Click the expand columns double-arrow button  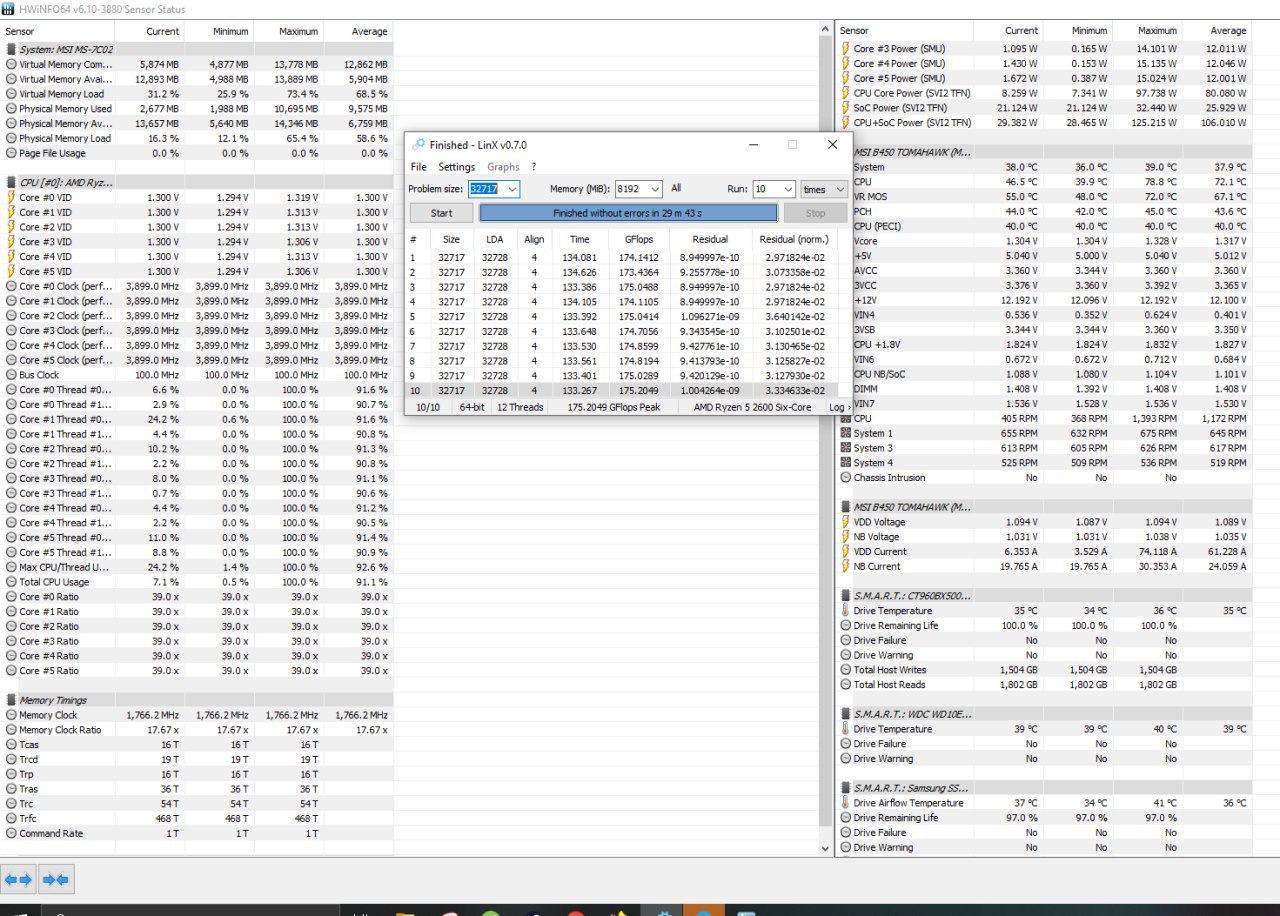(19, 879)
